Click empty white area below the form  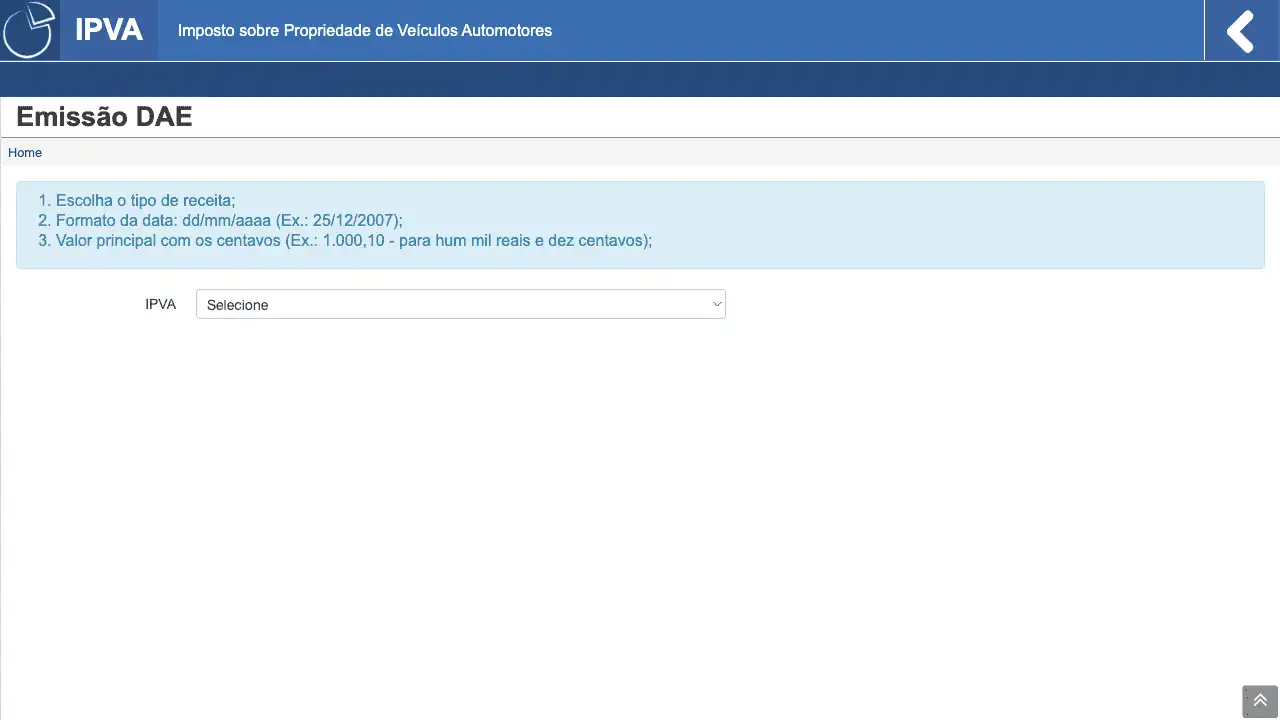click(x=640, y=500)
